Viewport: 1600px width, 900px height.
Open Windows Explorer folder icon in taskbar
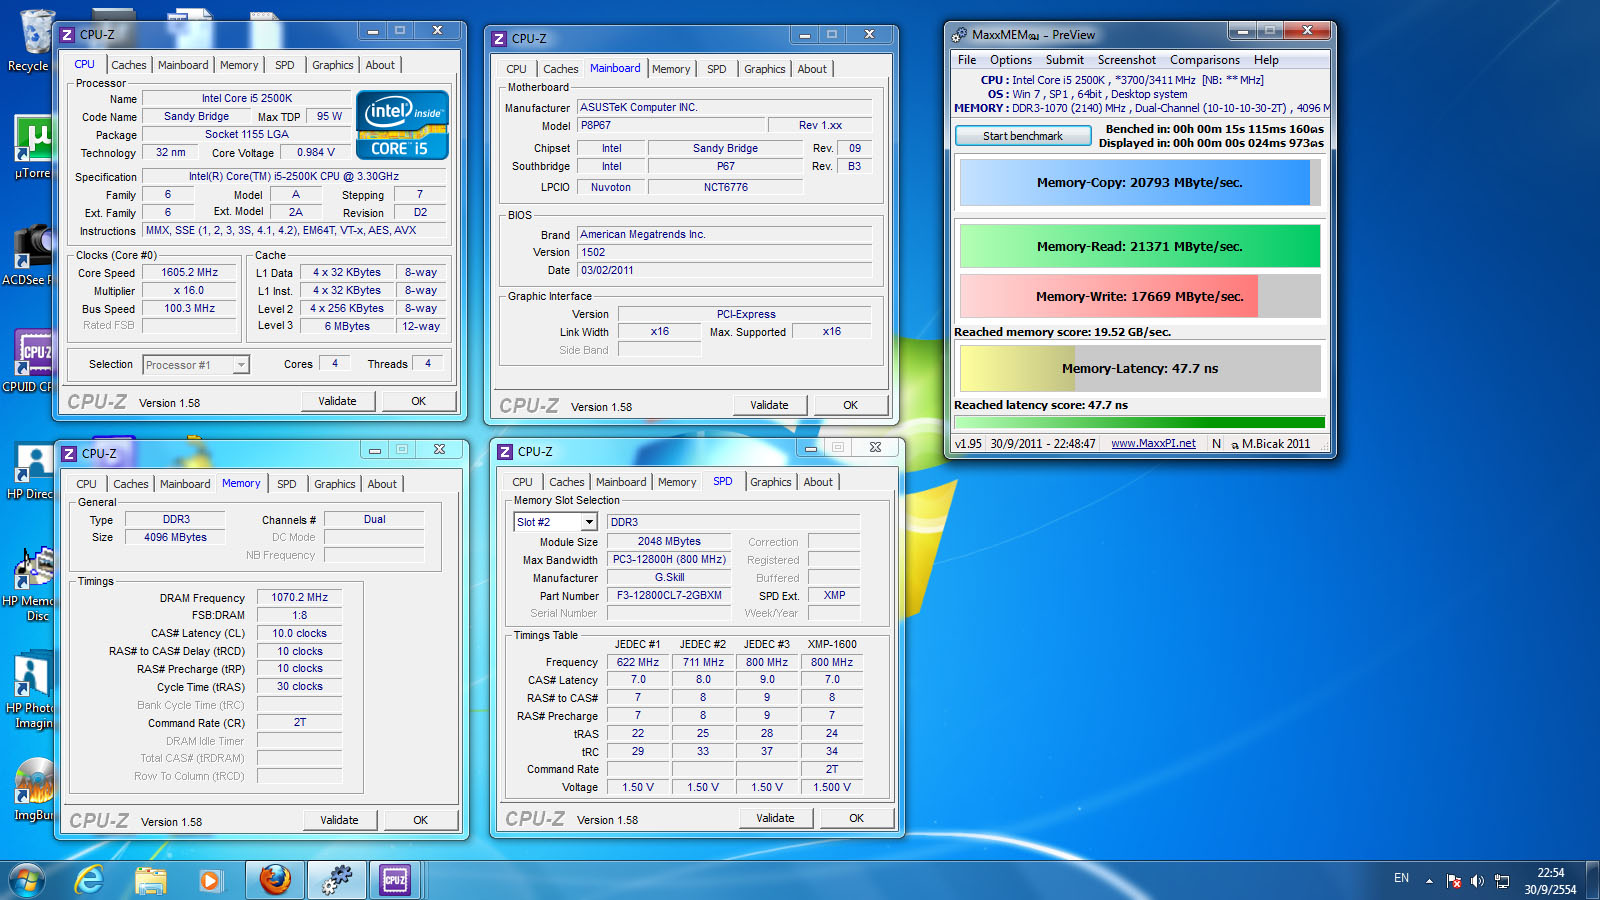(x=151, y=880)
